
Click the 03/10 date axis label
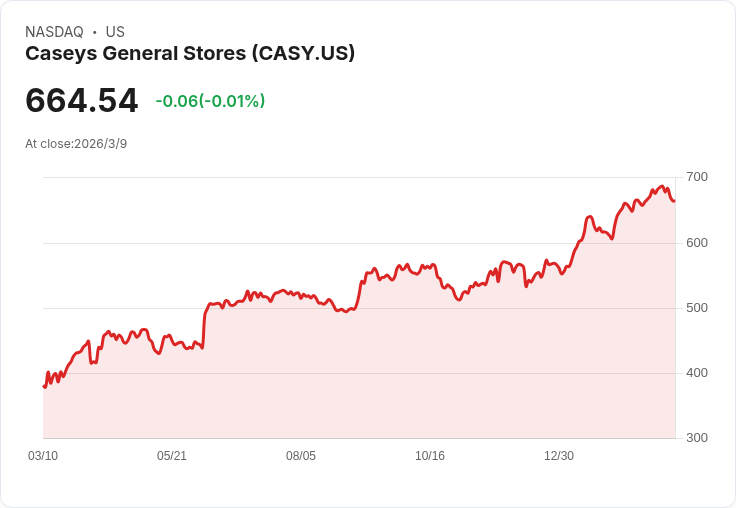point(43,456)
